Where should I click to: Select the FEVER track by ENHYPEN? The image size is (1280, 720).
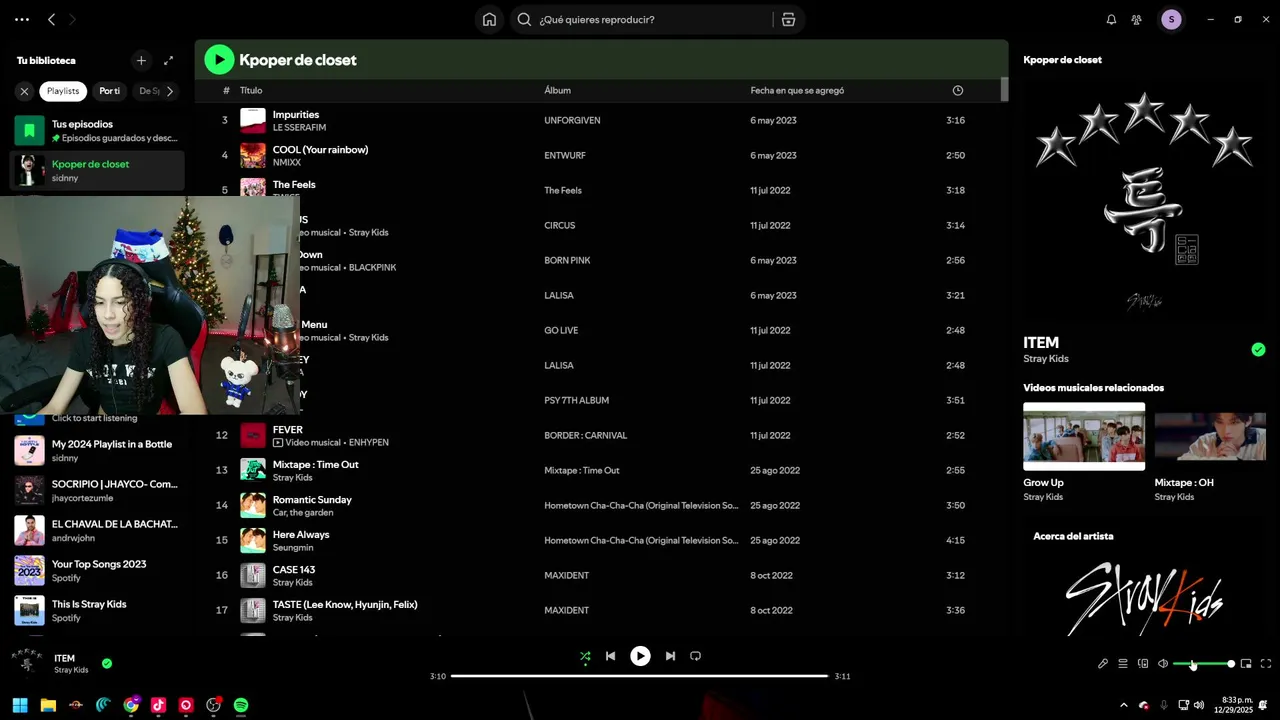pyautogui.click(x=600, y=435)
